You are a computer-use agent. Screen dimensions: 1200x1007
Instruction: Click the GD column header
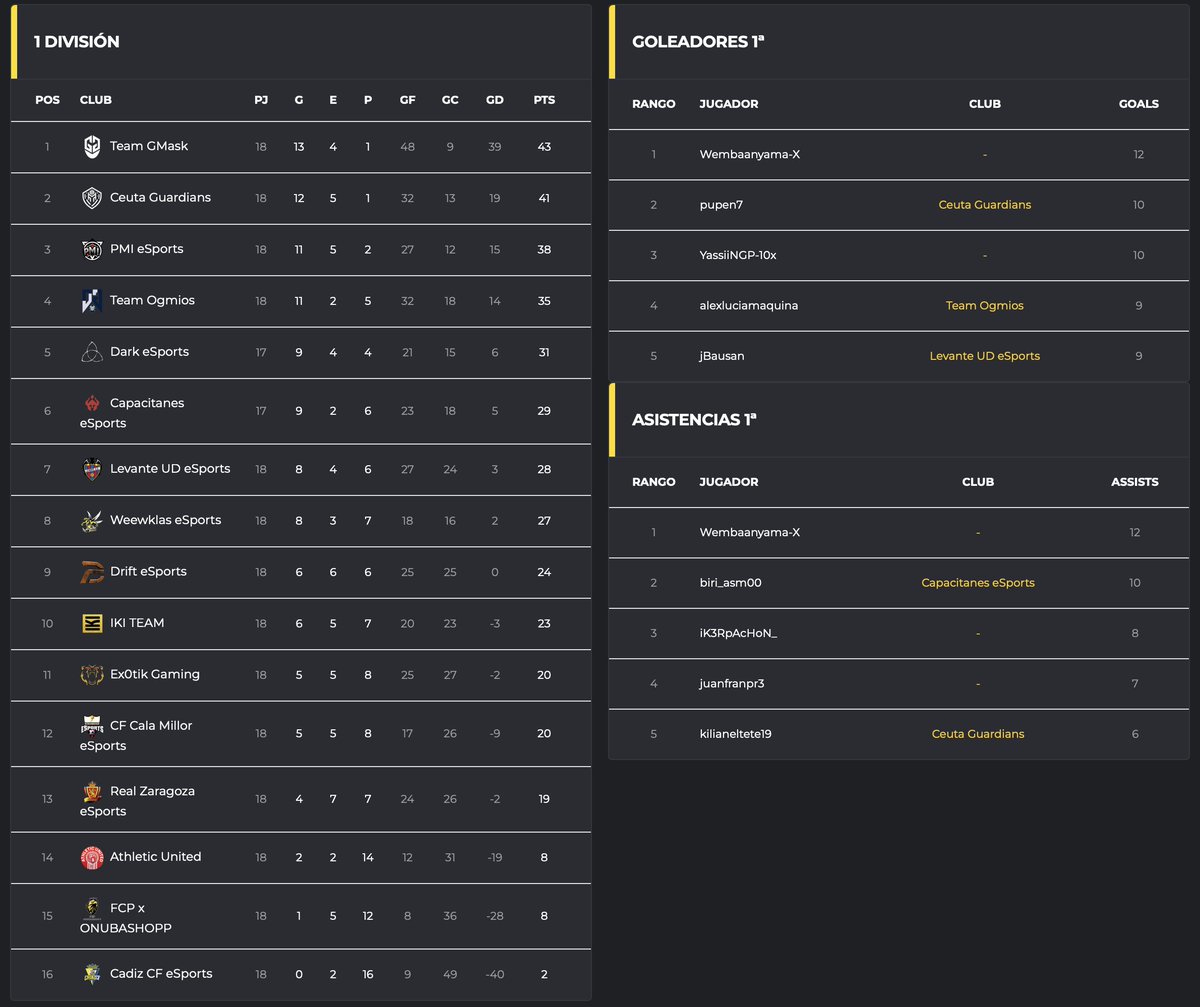[495, 100]
